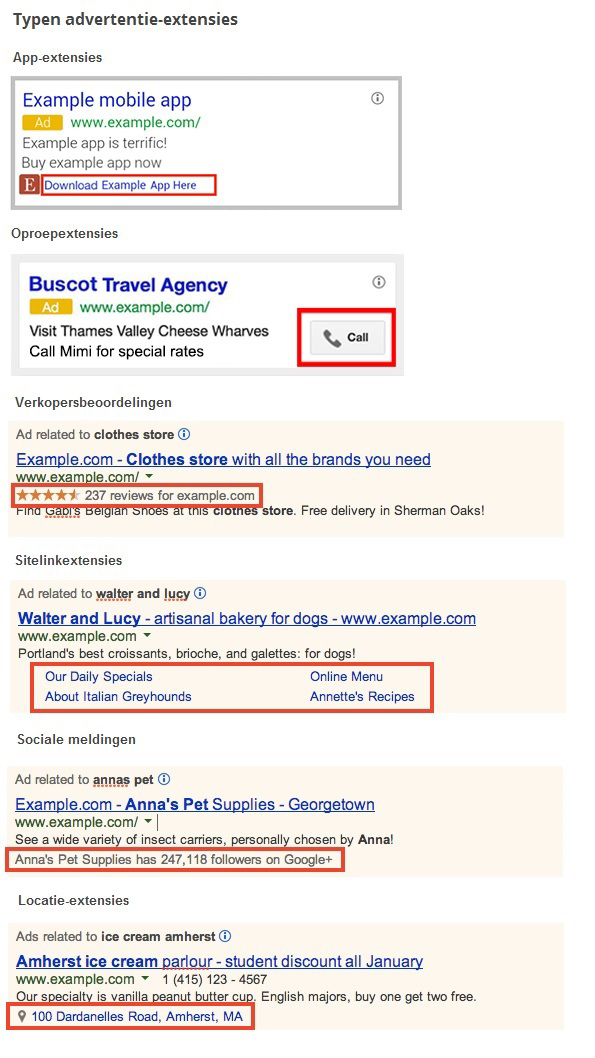The image size is (595, 1058).
Task: Open the Online Menu sitelink
Action: click(347, 676)
